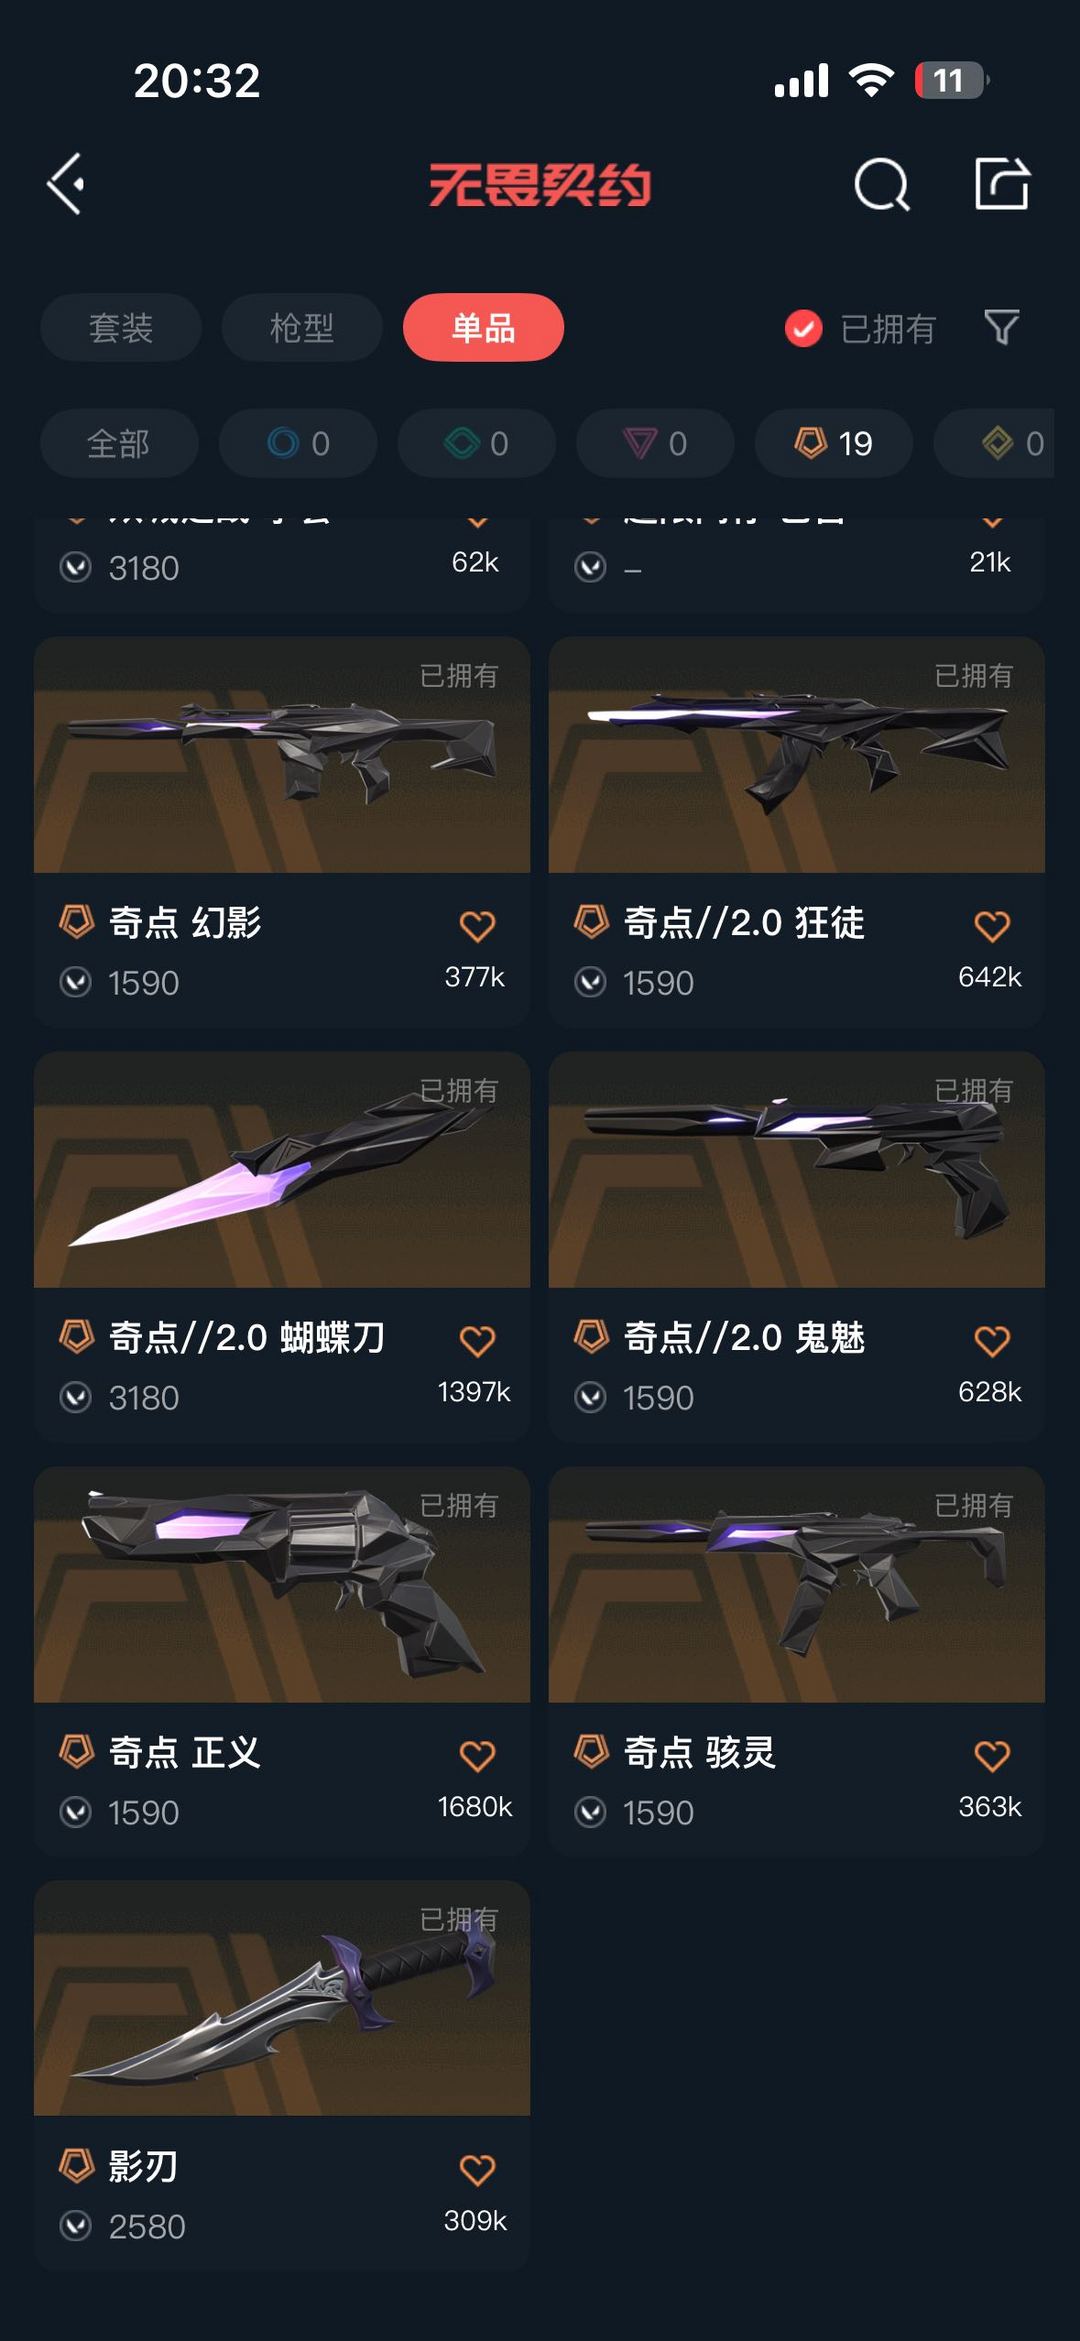This screenshot has width=1080, height=2341.
Task: Select the 全部 rarity filter
Action: click(x=119, y=443)
